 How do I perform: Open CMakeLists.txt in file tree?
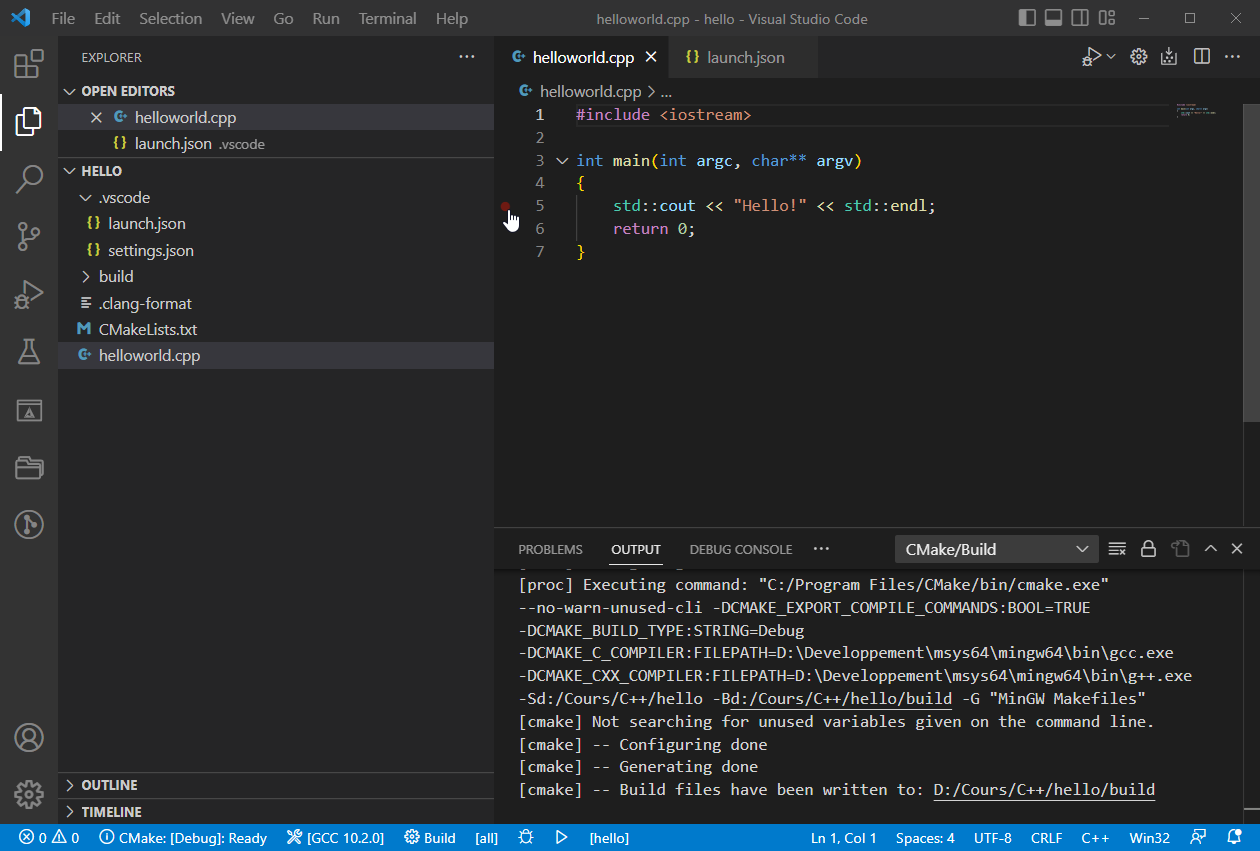(276, 329)
